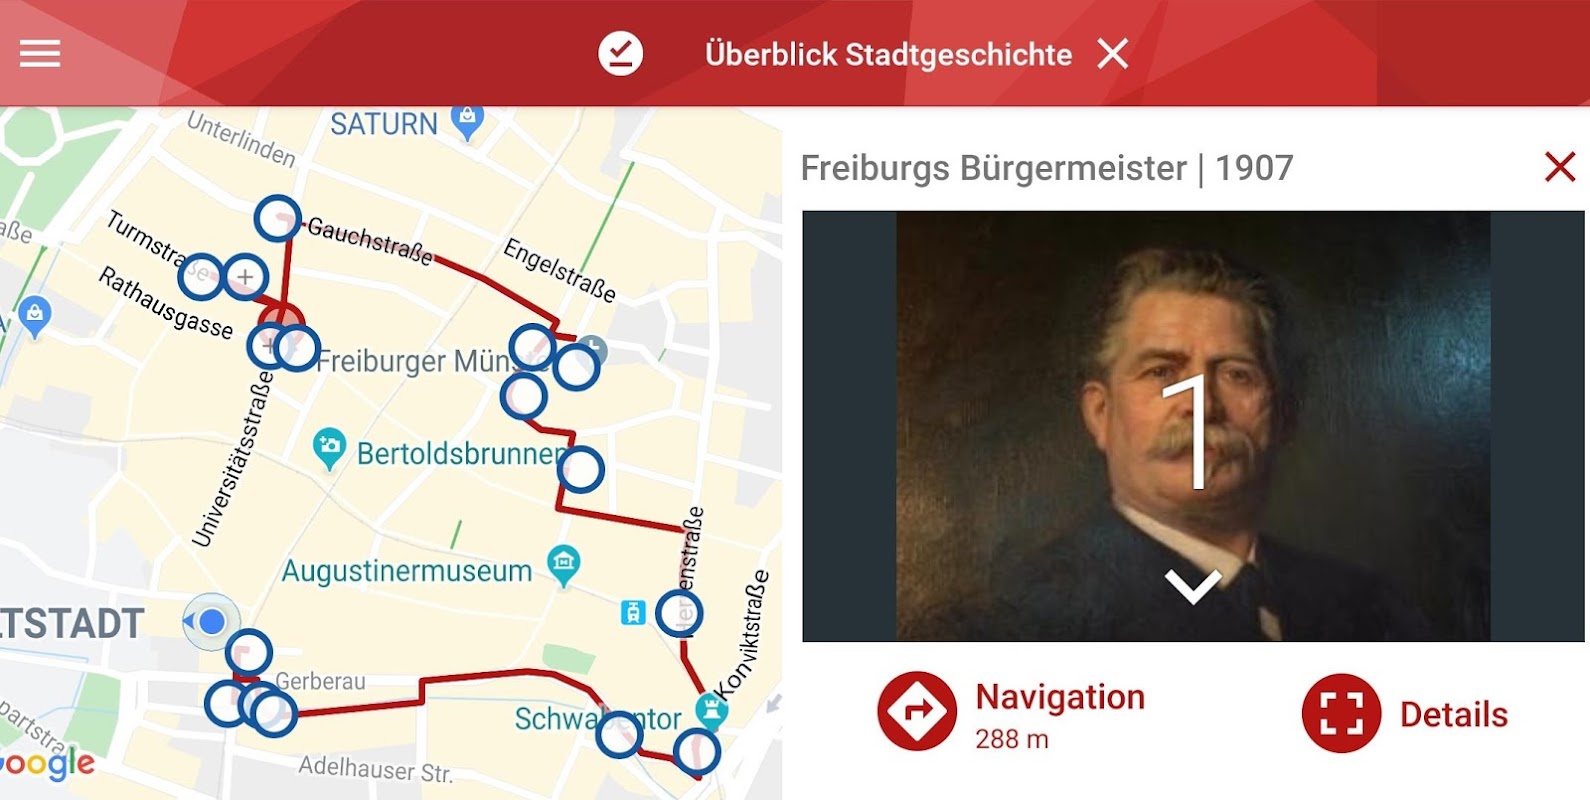Select the Schwabentor castle pin

[x=712, y=710]
